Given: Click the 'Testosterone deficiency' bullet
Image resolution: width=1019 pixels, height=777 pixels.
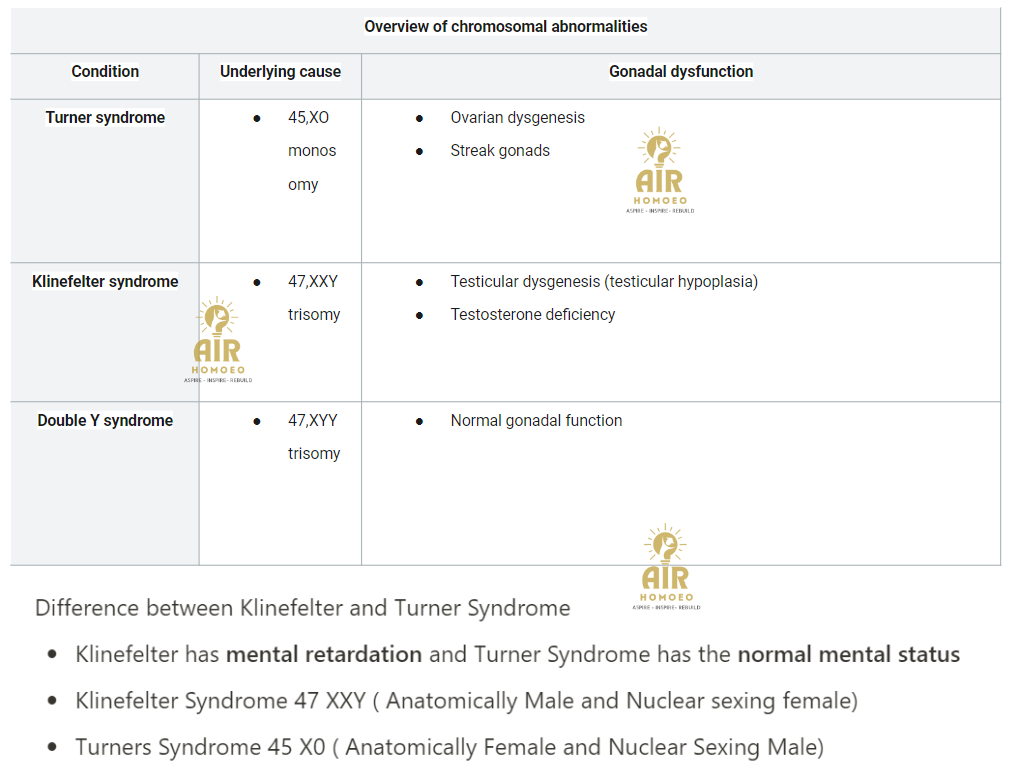Looking at the screenshot, I should point(533,314).
